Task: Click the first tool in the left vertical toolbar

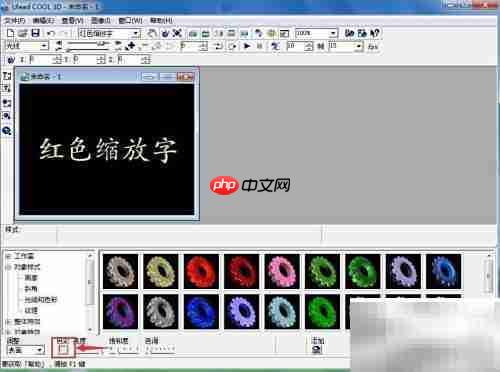Action: pyautogui.click(x=7, y=76)
